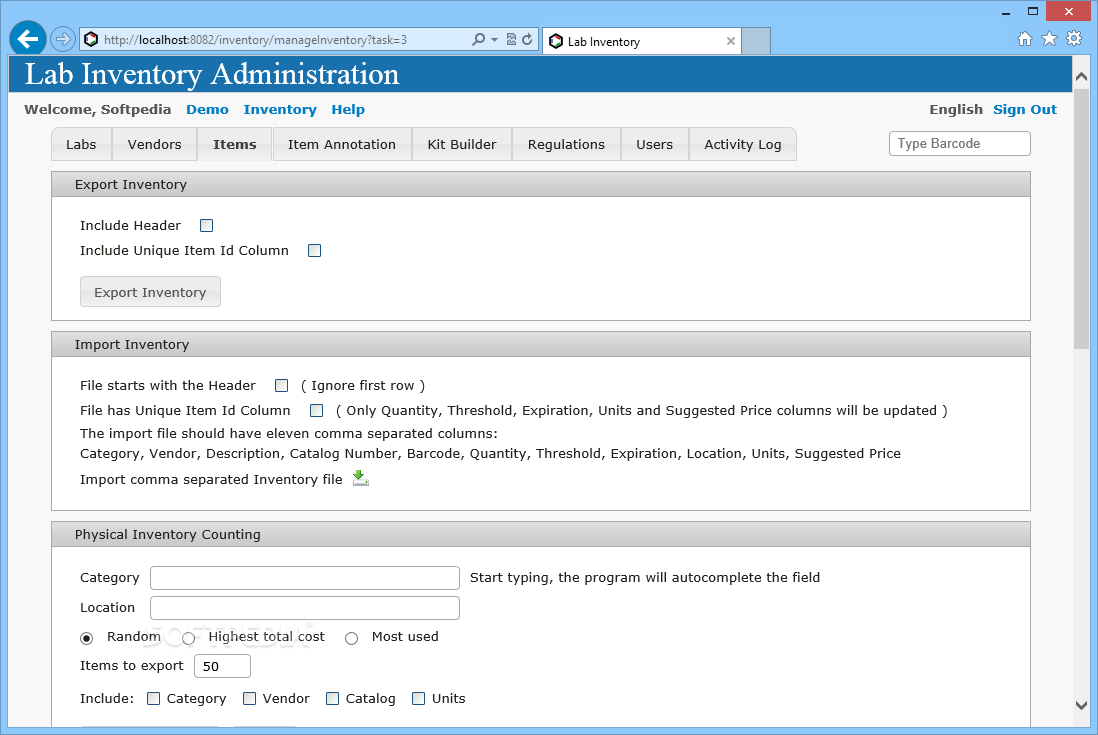1098x735 pixels.
Task: Select the Items tab
Action: (x=235, y=144)
